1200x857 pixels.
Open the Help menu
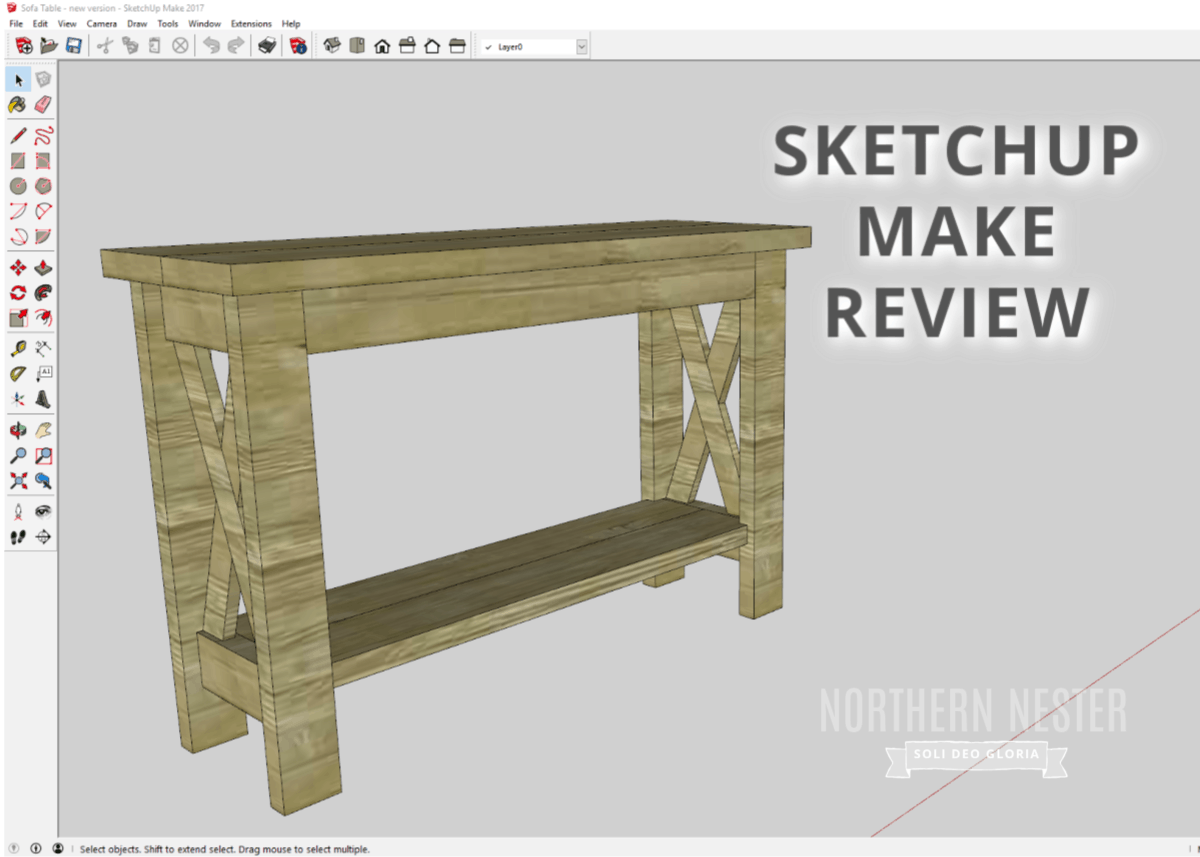click(x=291, y=23)
